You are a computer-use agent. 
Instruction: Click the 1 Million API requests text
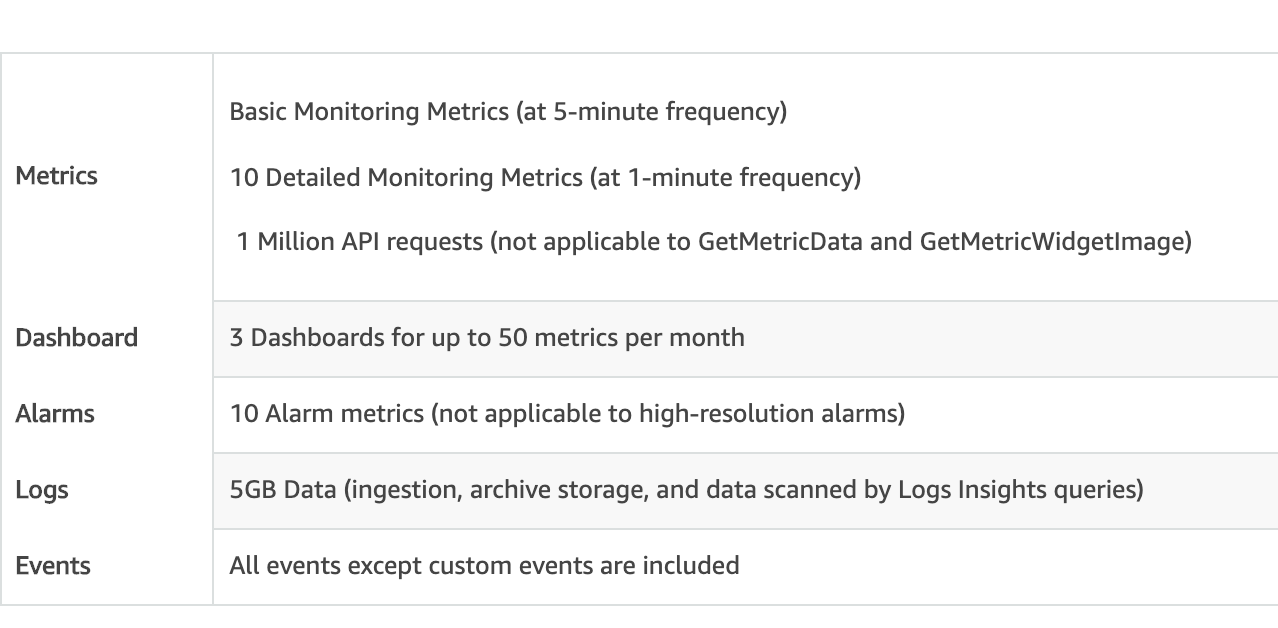tap(360, 242)
